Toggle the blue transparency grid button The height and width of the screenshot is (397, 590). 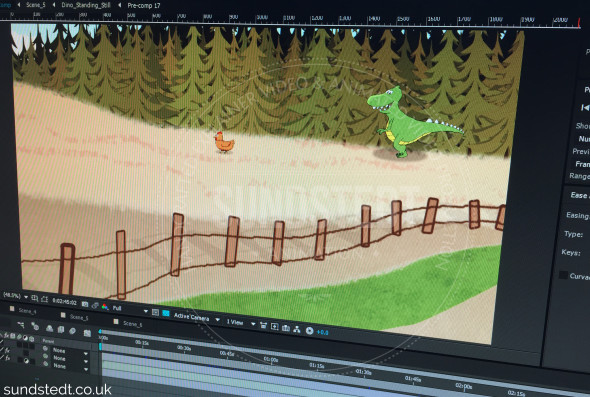click(x=166, y=313)
